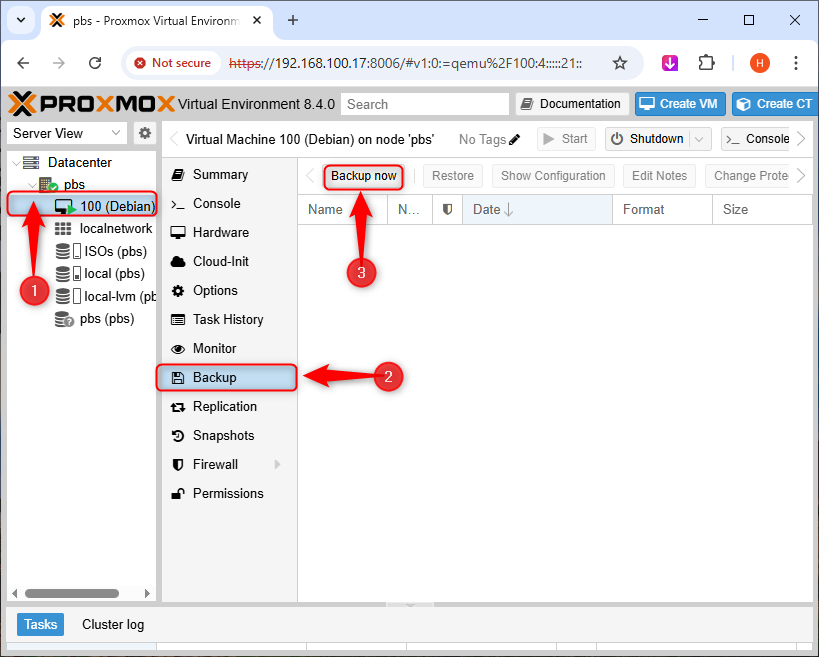Sort by the Date column header
This screenshot has height=657, width=819.
pos(537,209)
